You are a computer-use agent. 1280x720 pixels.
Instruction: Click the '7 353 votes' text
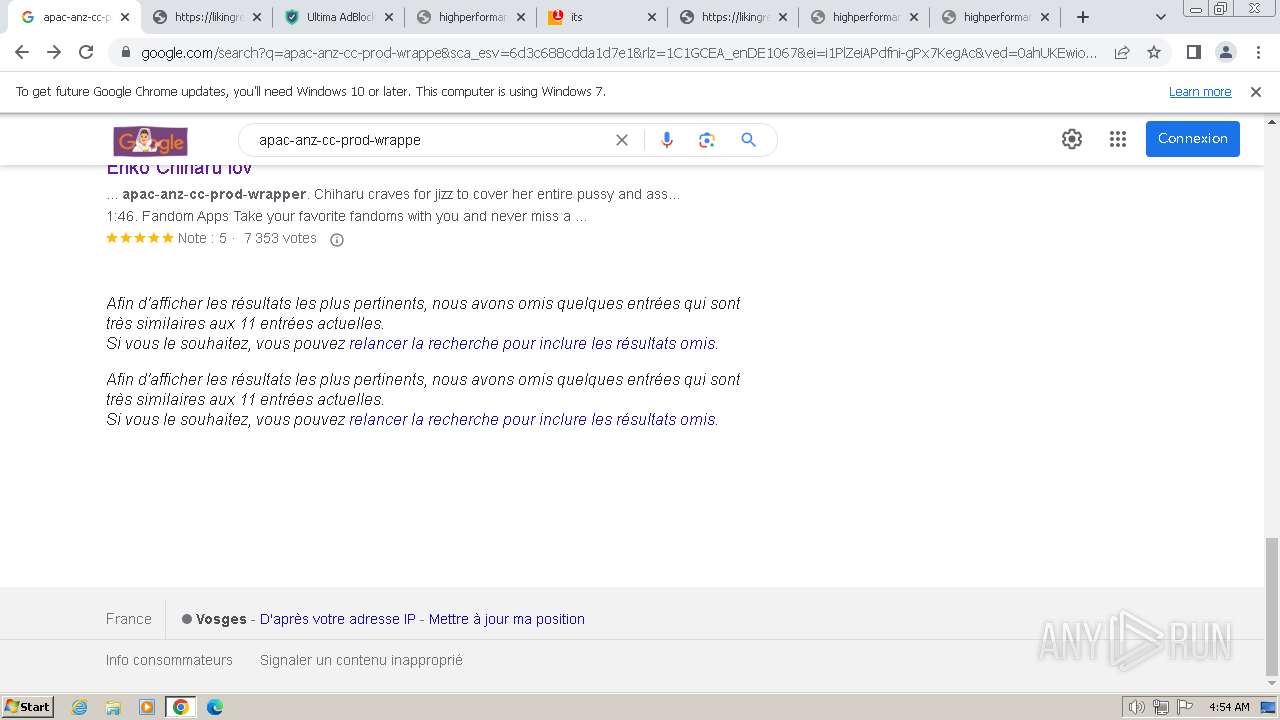tap(280, 238)
